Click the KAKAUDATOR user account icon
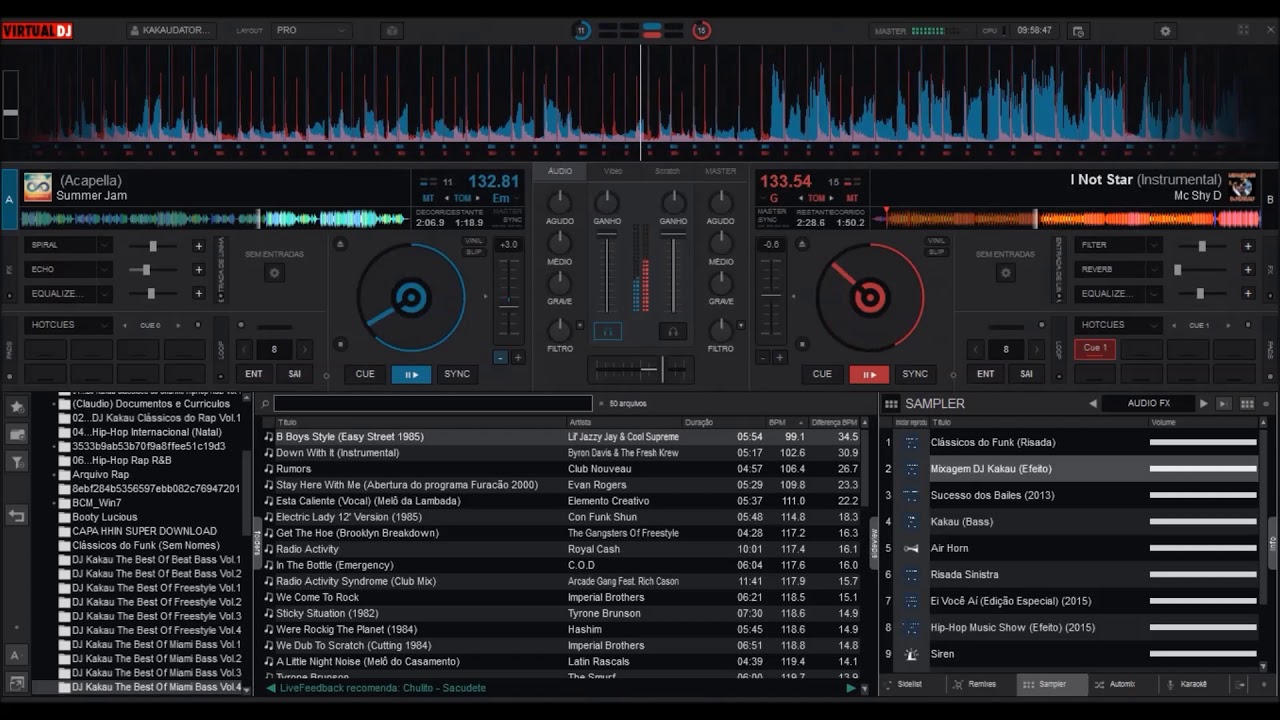This screenshot has width=1280, height=720. 135,31
